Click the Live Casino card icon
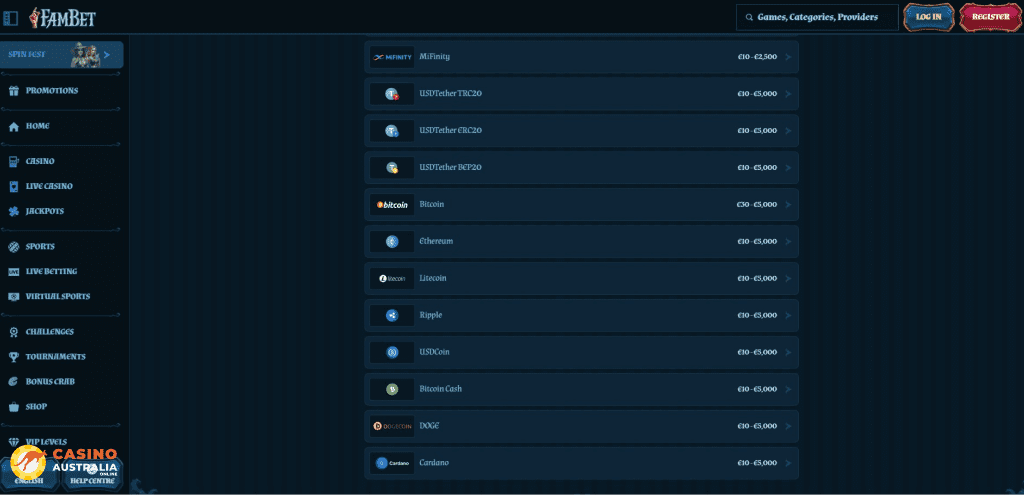This screenshot has height=495, width=1024. (13, 186)
